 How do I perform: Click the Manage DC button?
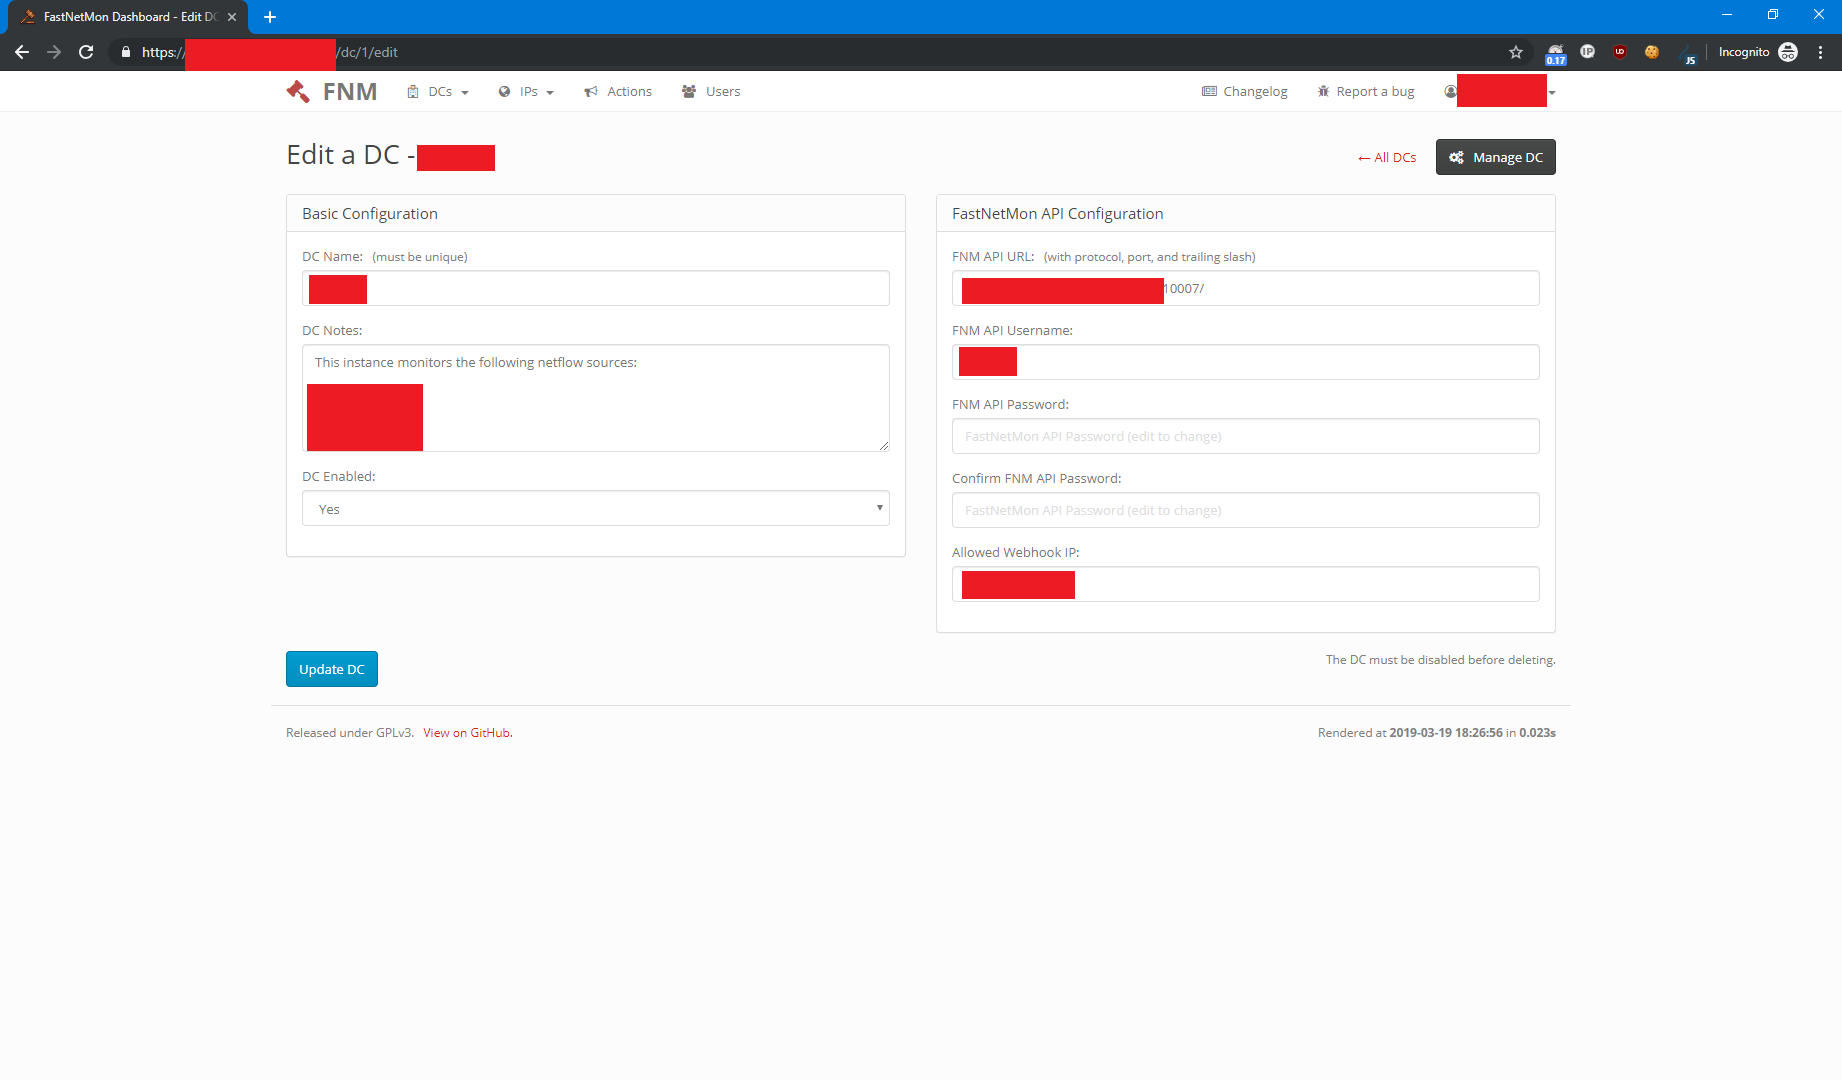coord(1496,157)
